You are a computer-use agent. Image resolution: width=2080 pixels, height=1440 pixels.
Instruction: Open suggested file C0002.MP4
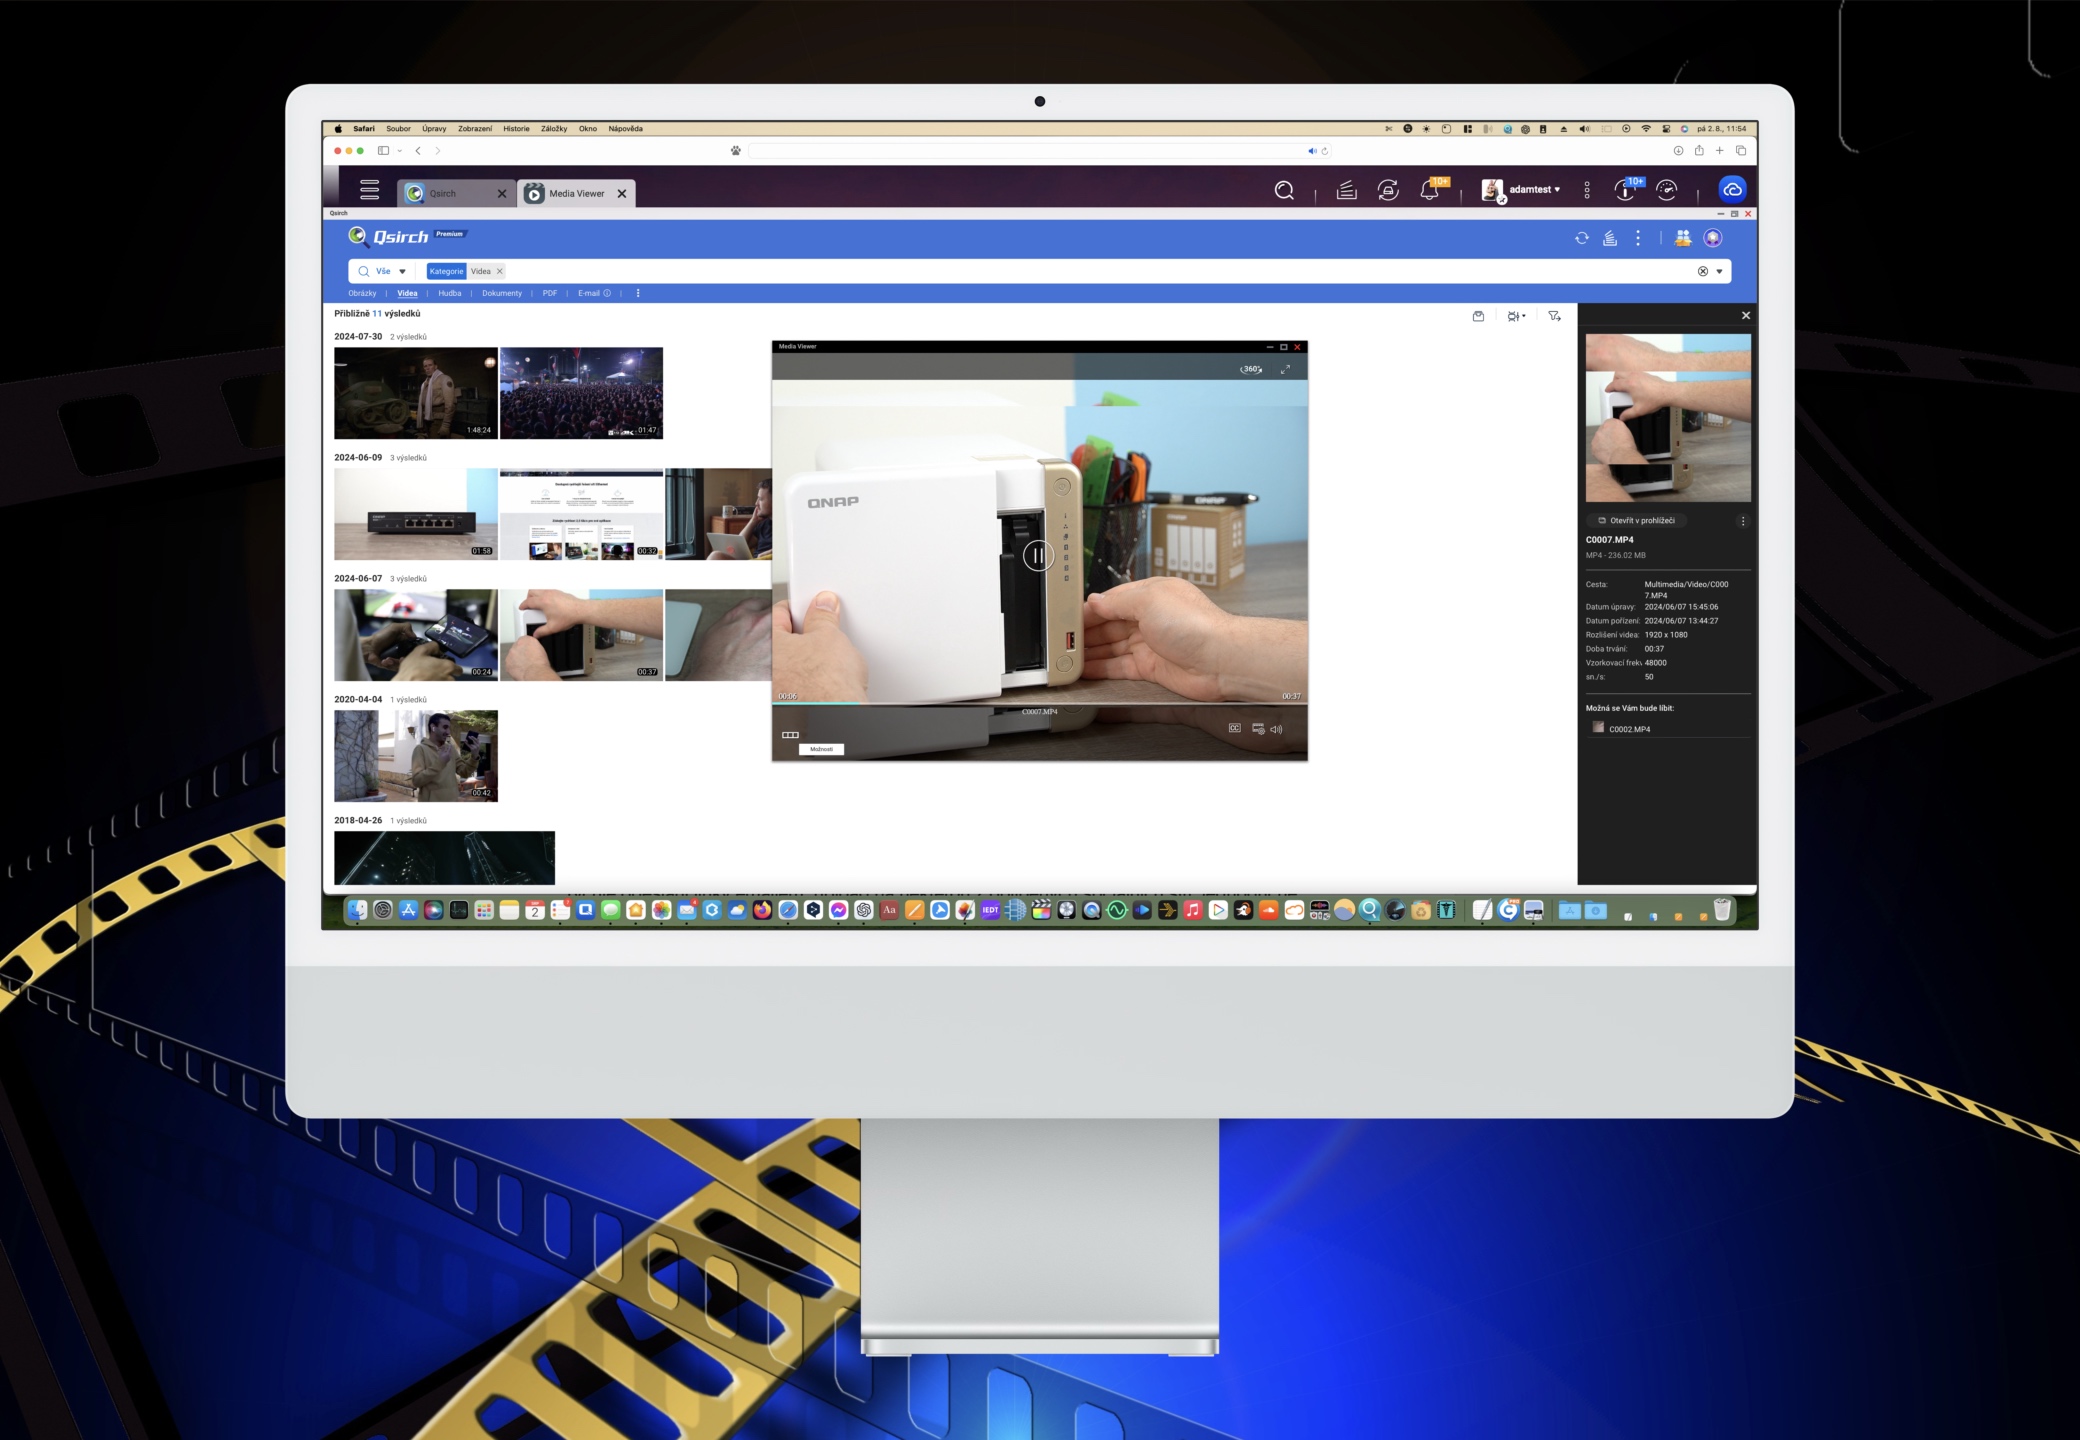pos(1629,729)
